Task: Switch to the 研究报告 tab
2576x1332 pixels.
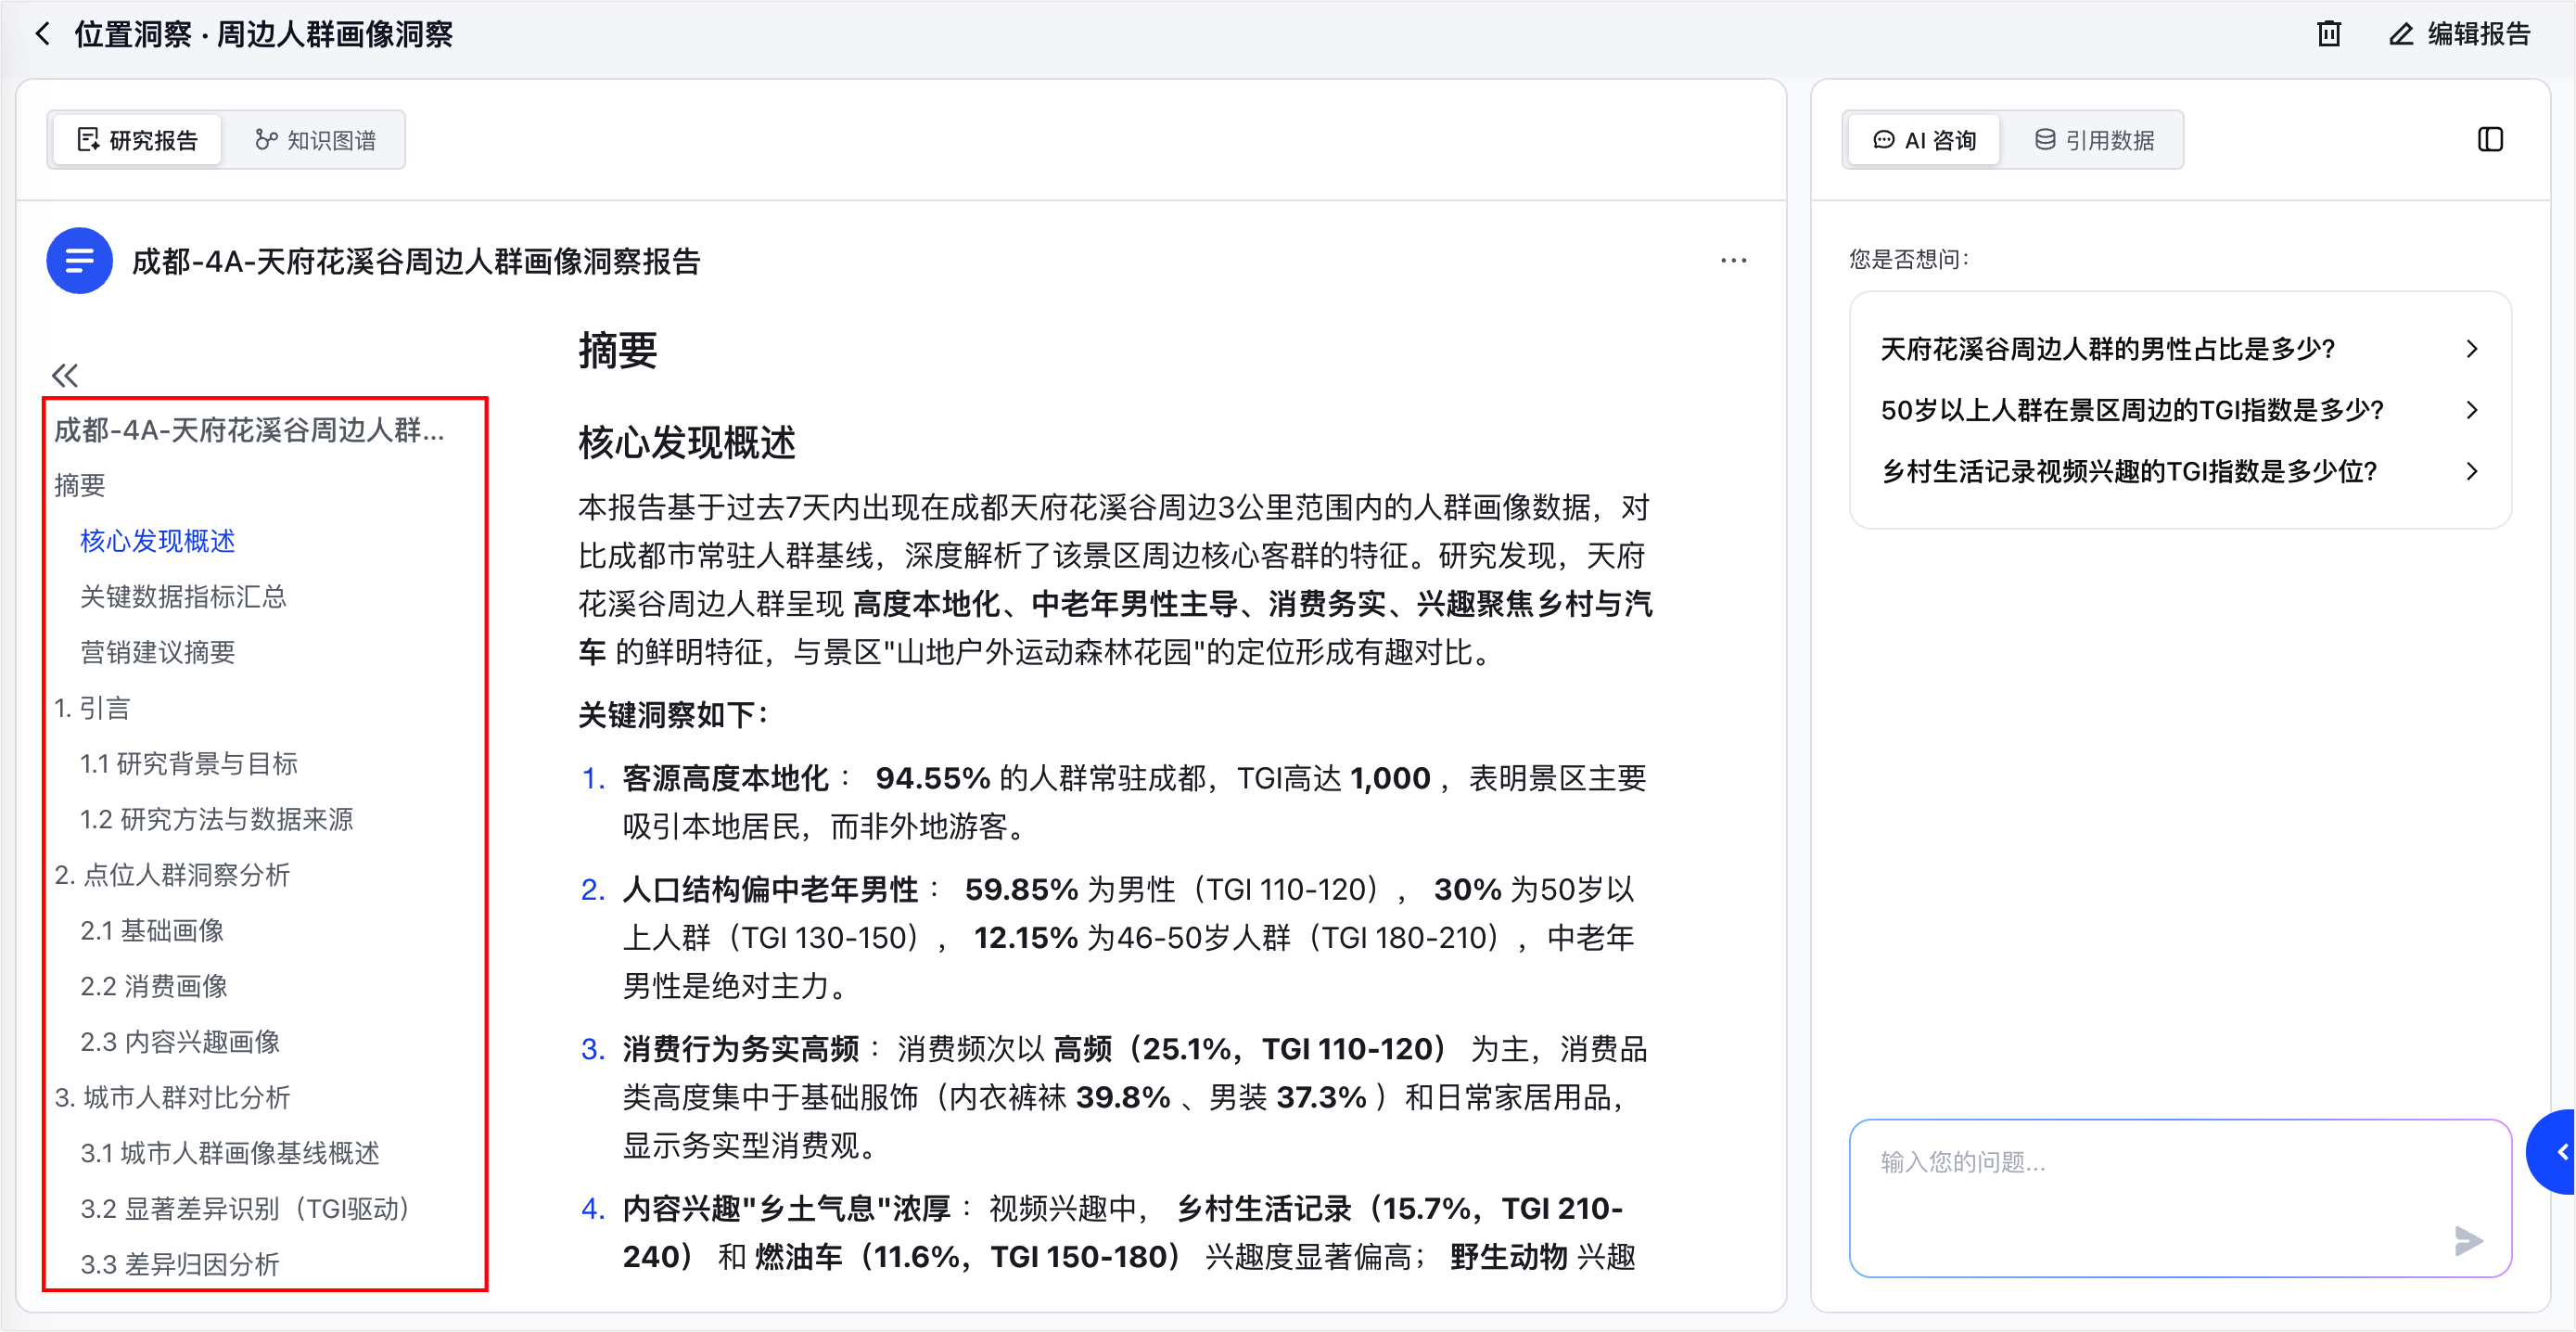Action: pos(137,140)
